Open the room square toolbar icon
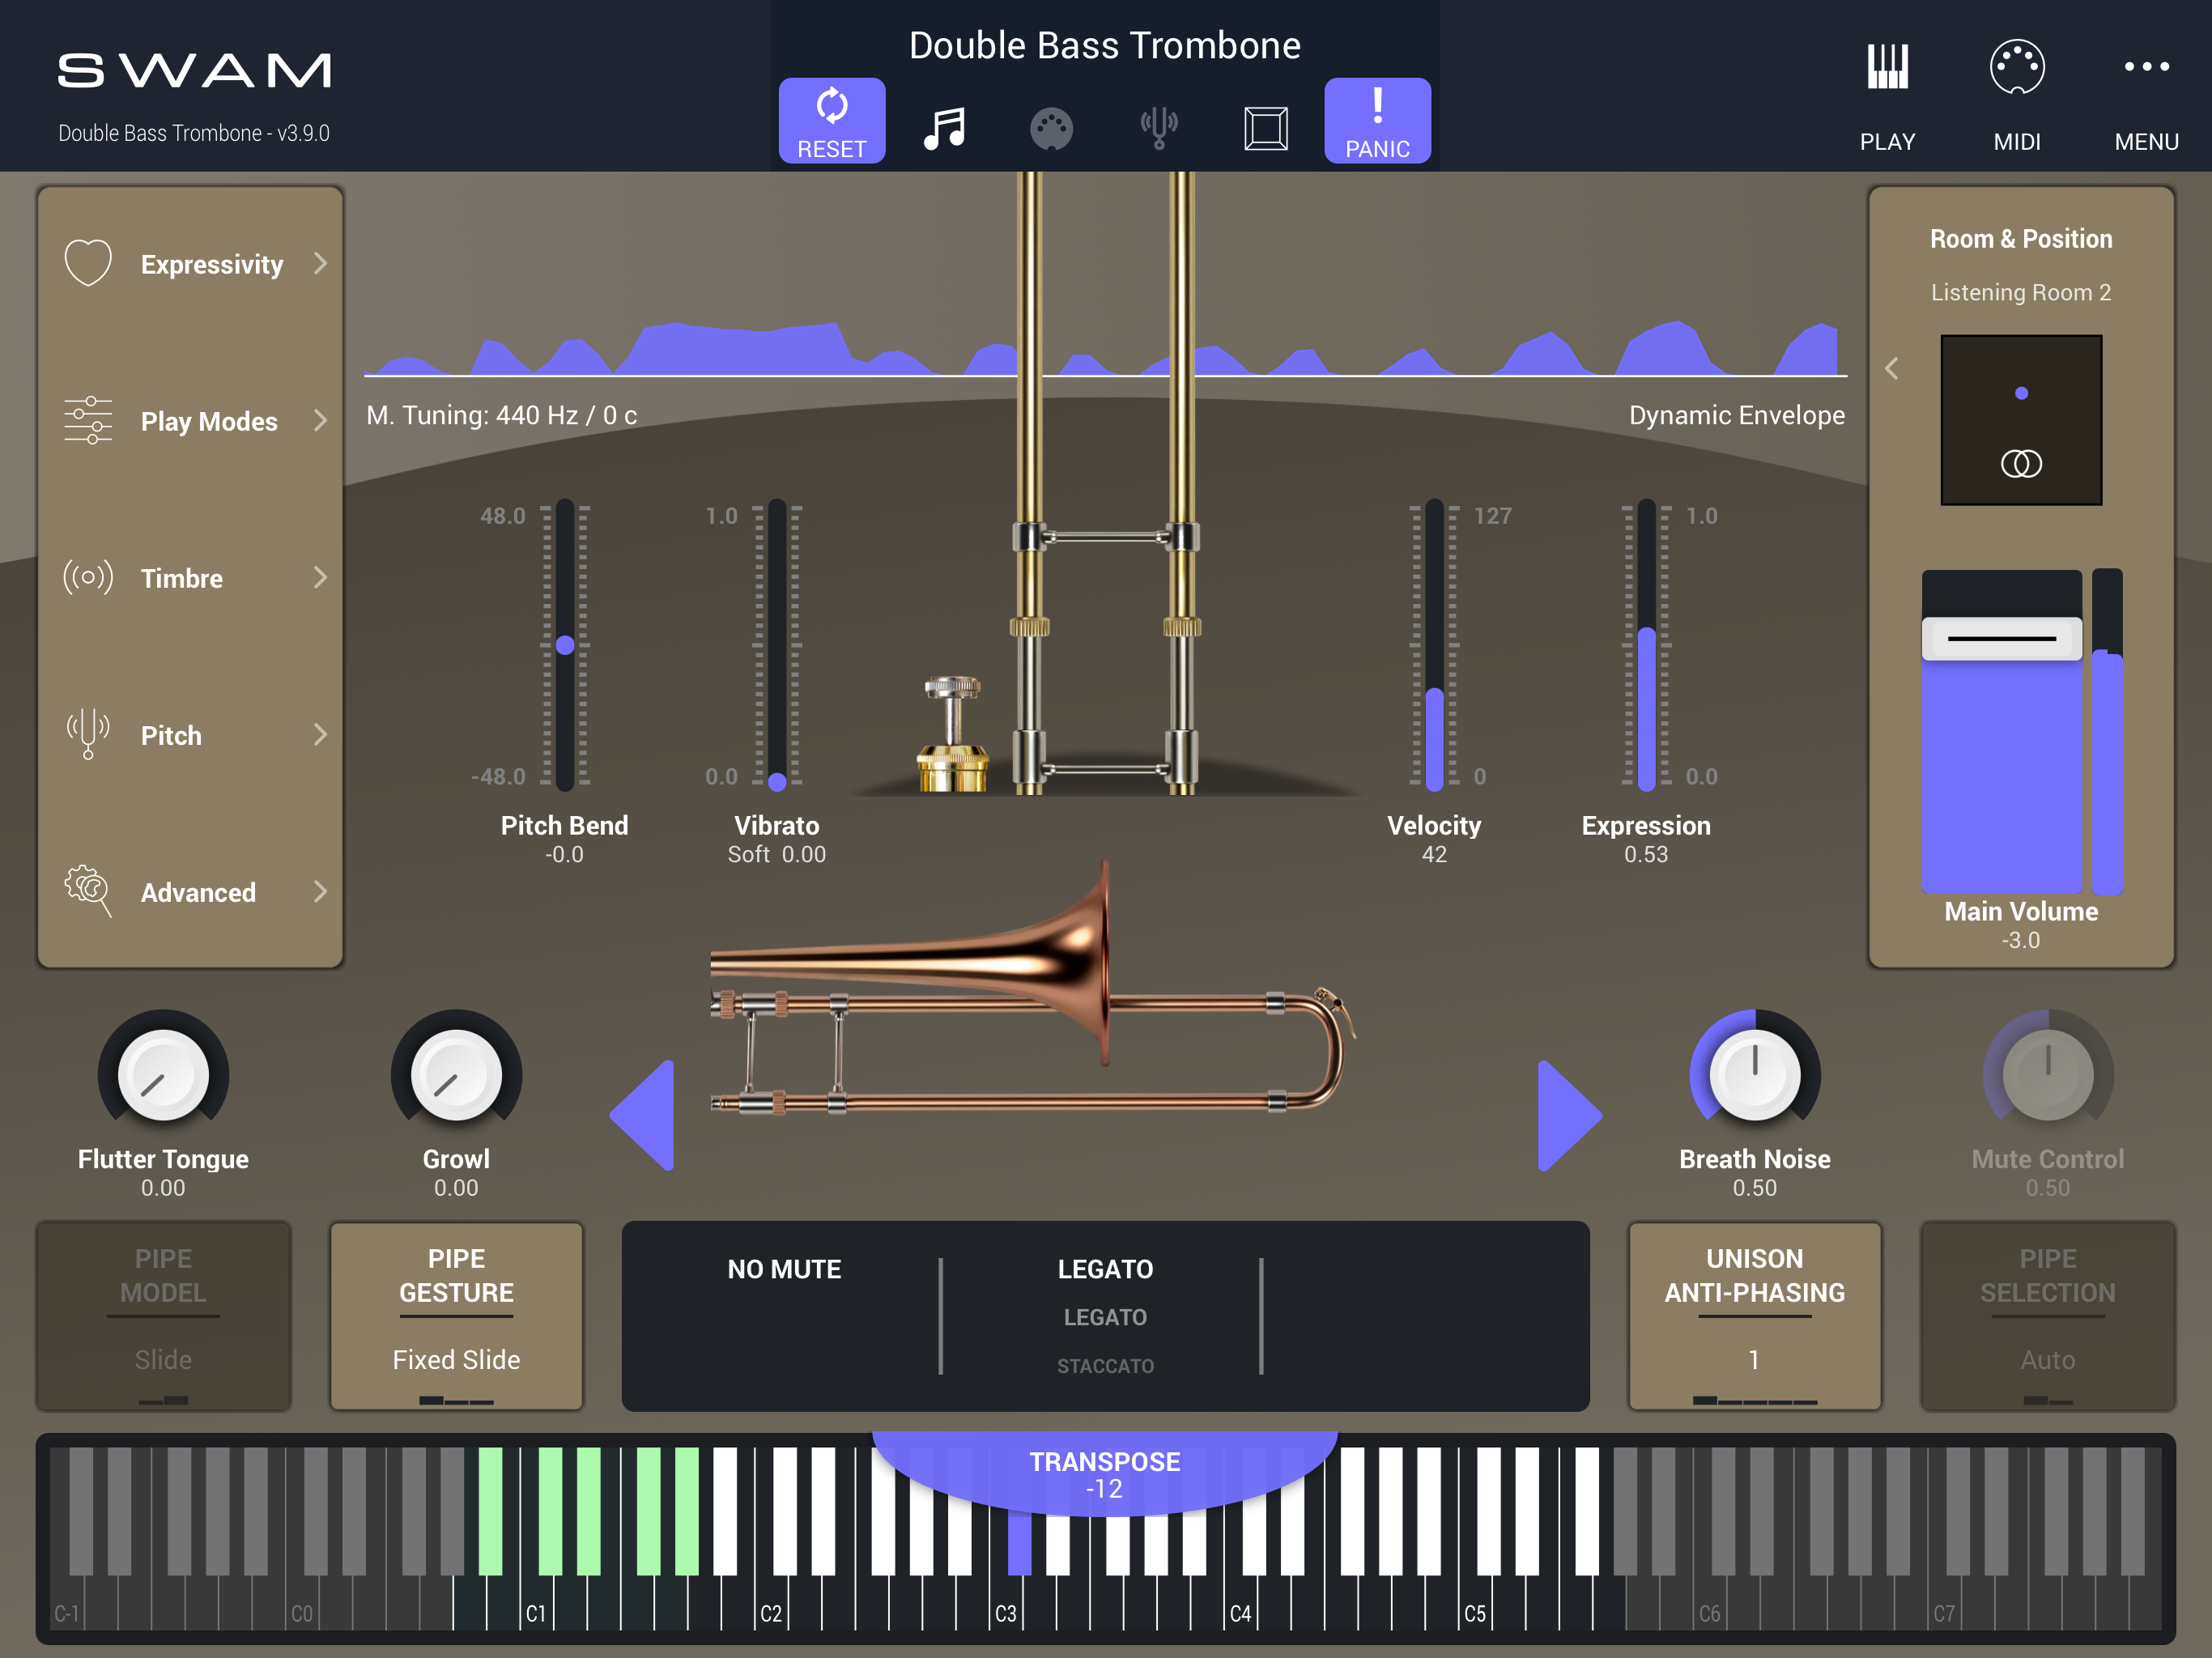 click(x=1265, y=128)
